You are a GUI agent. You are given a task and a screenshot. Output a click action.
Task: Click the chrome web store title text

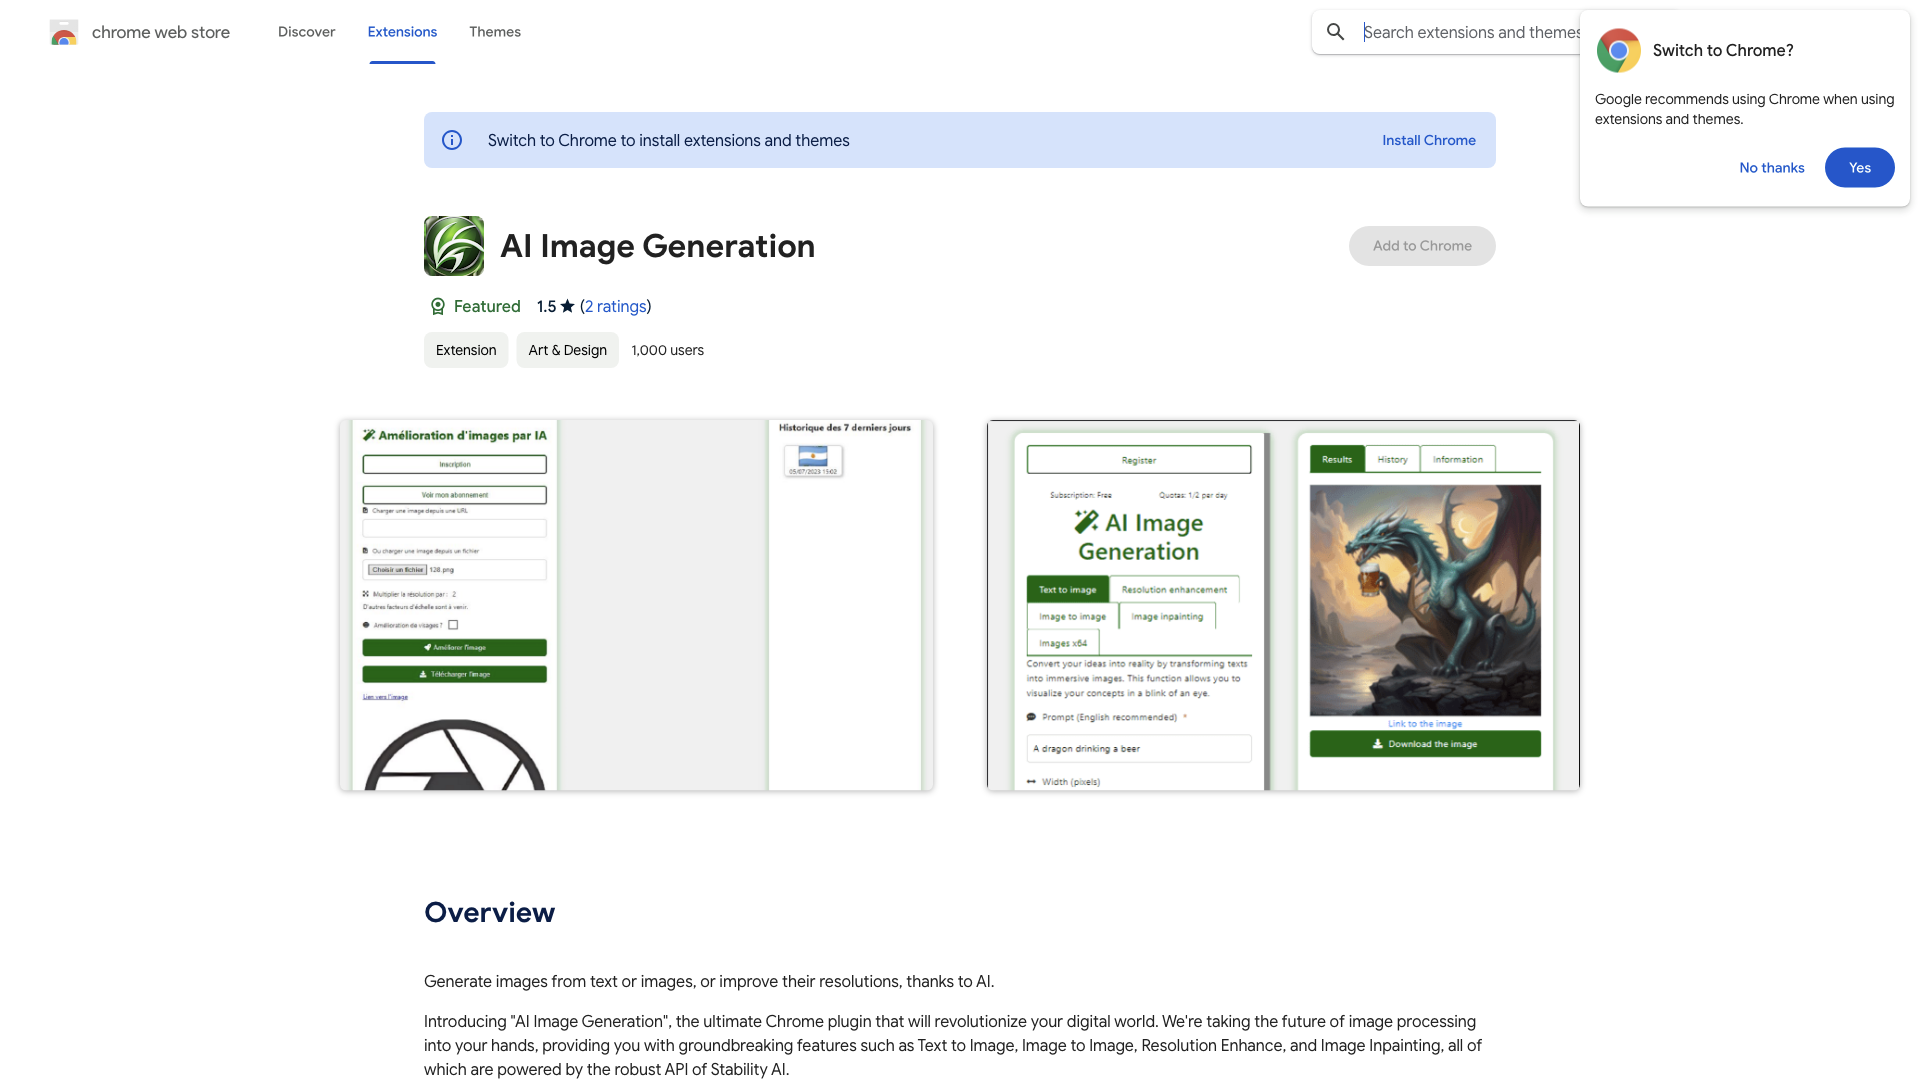(x=161, y=32)
